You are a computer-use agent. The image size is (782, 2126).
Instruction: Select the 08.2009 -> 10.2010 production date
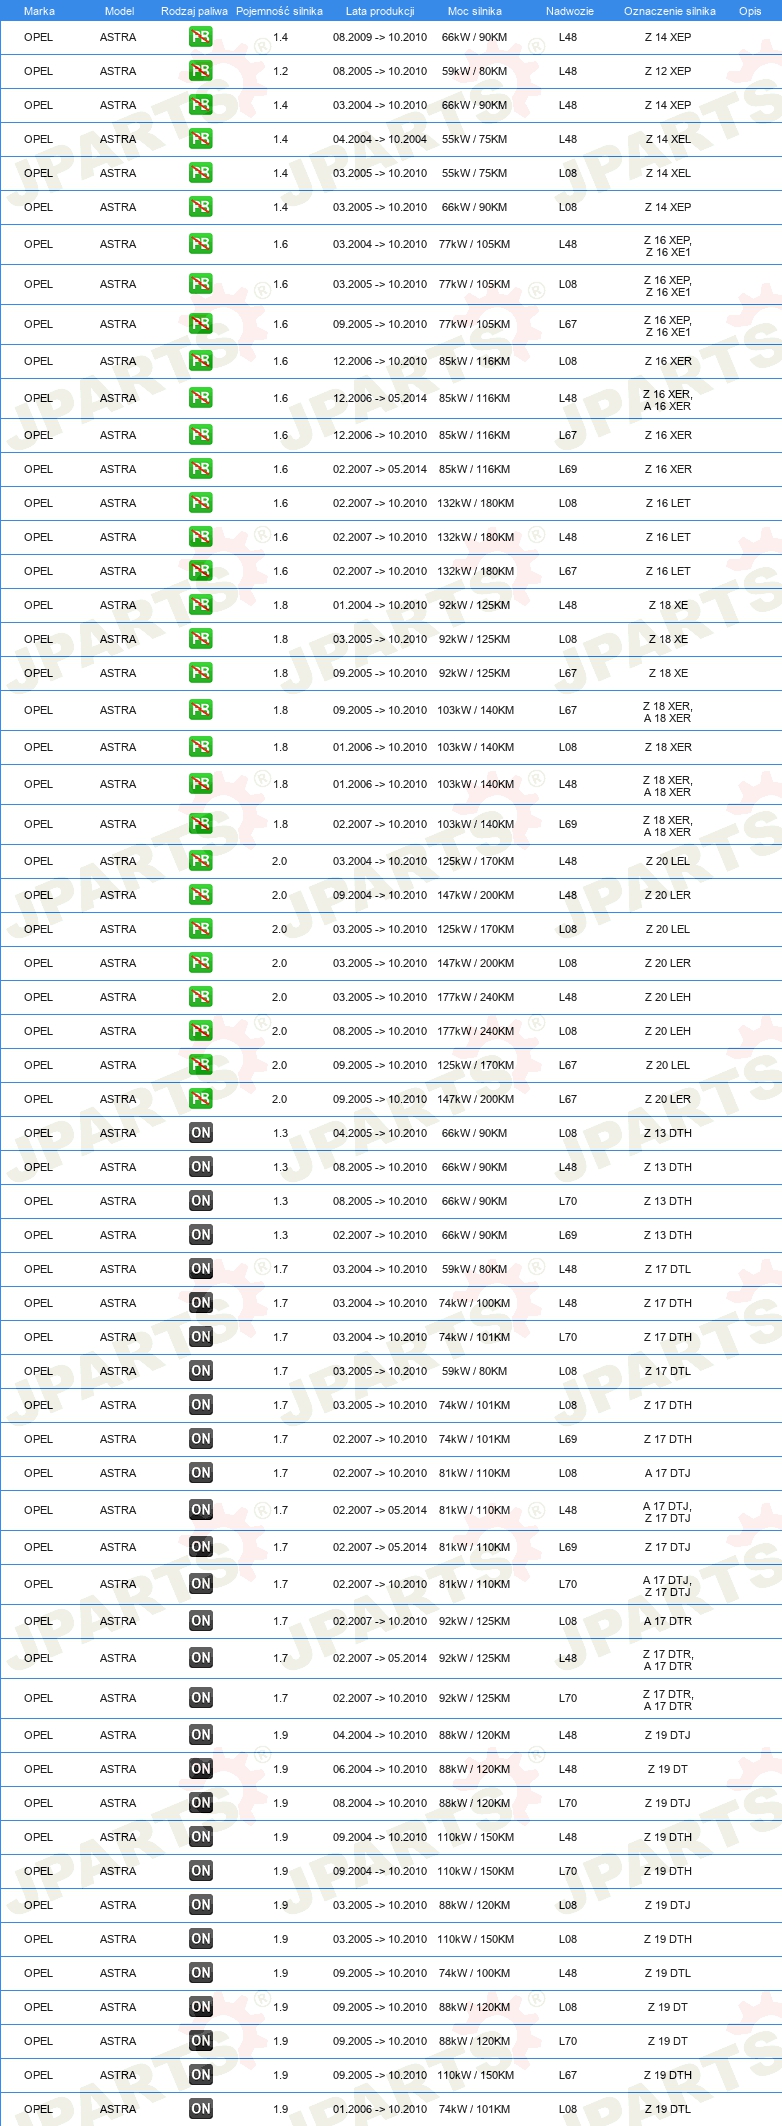pyautogui.click(x=380, y=37)
